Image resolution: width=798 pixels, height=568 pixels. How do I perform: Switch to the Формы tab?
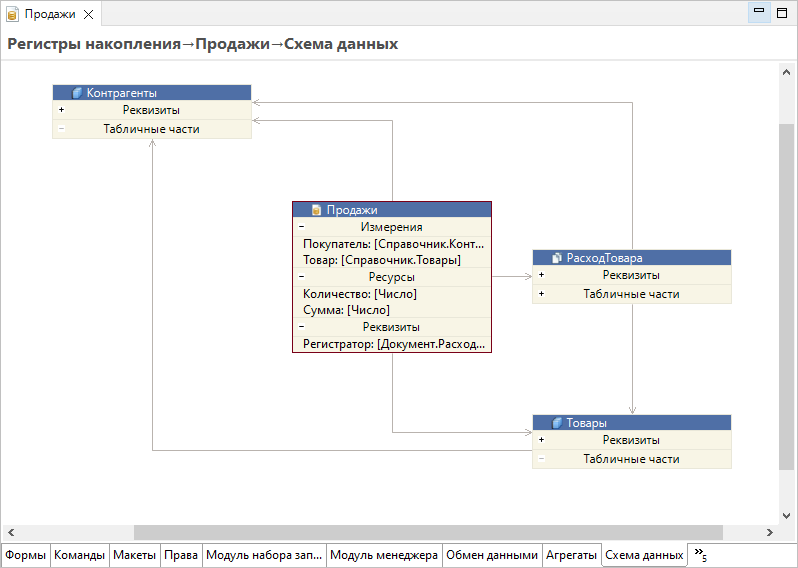click(25, 555)
